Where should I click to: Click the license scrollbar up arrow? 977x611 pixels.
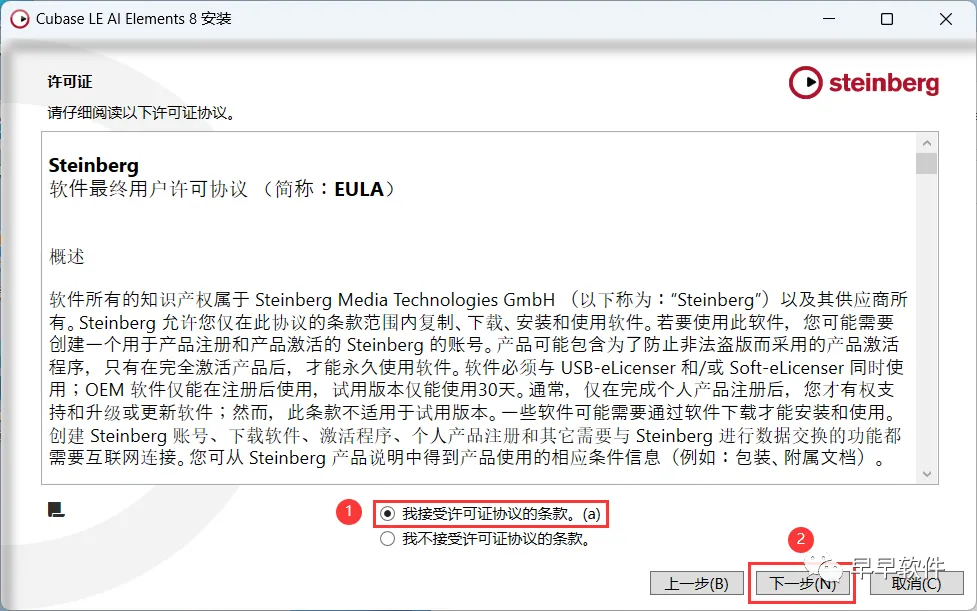(927, 143)
